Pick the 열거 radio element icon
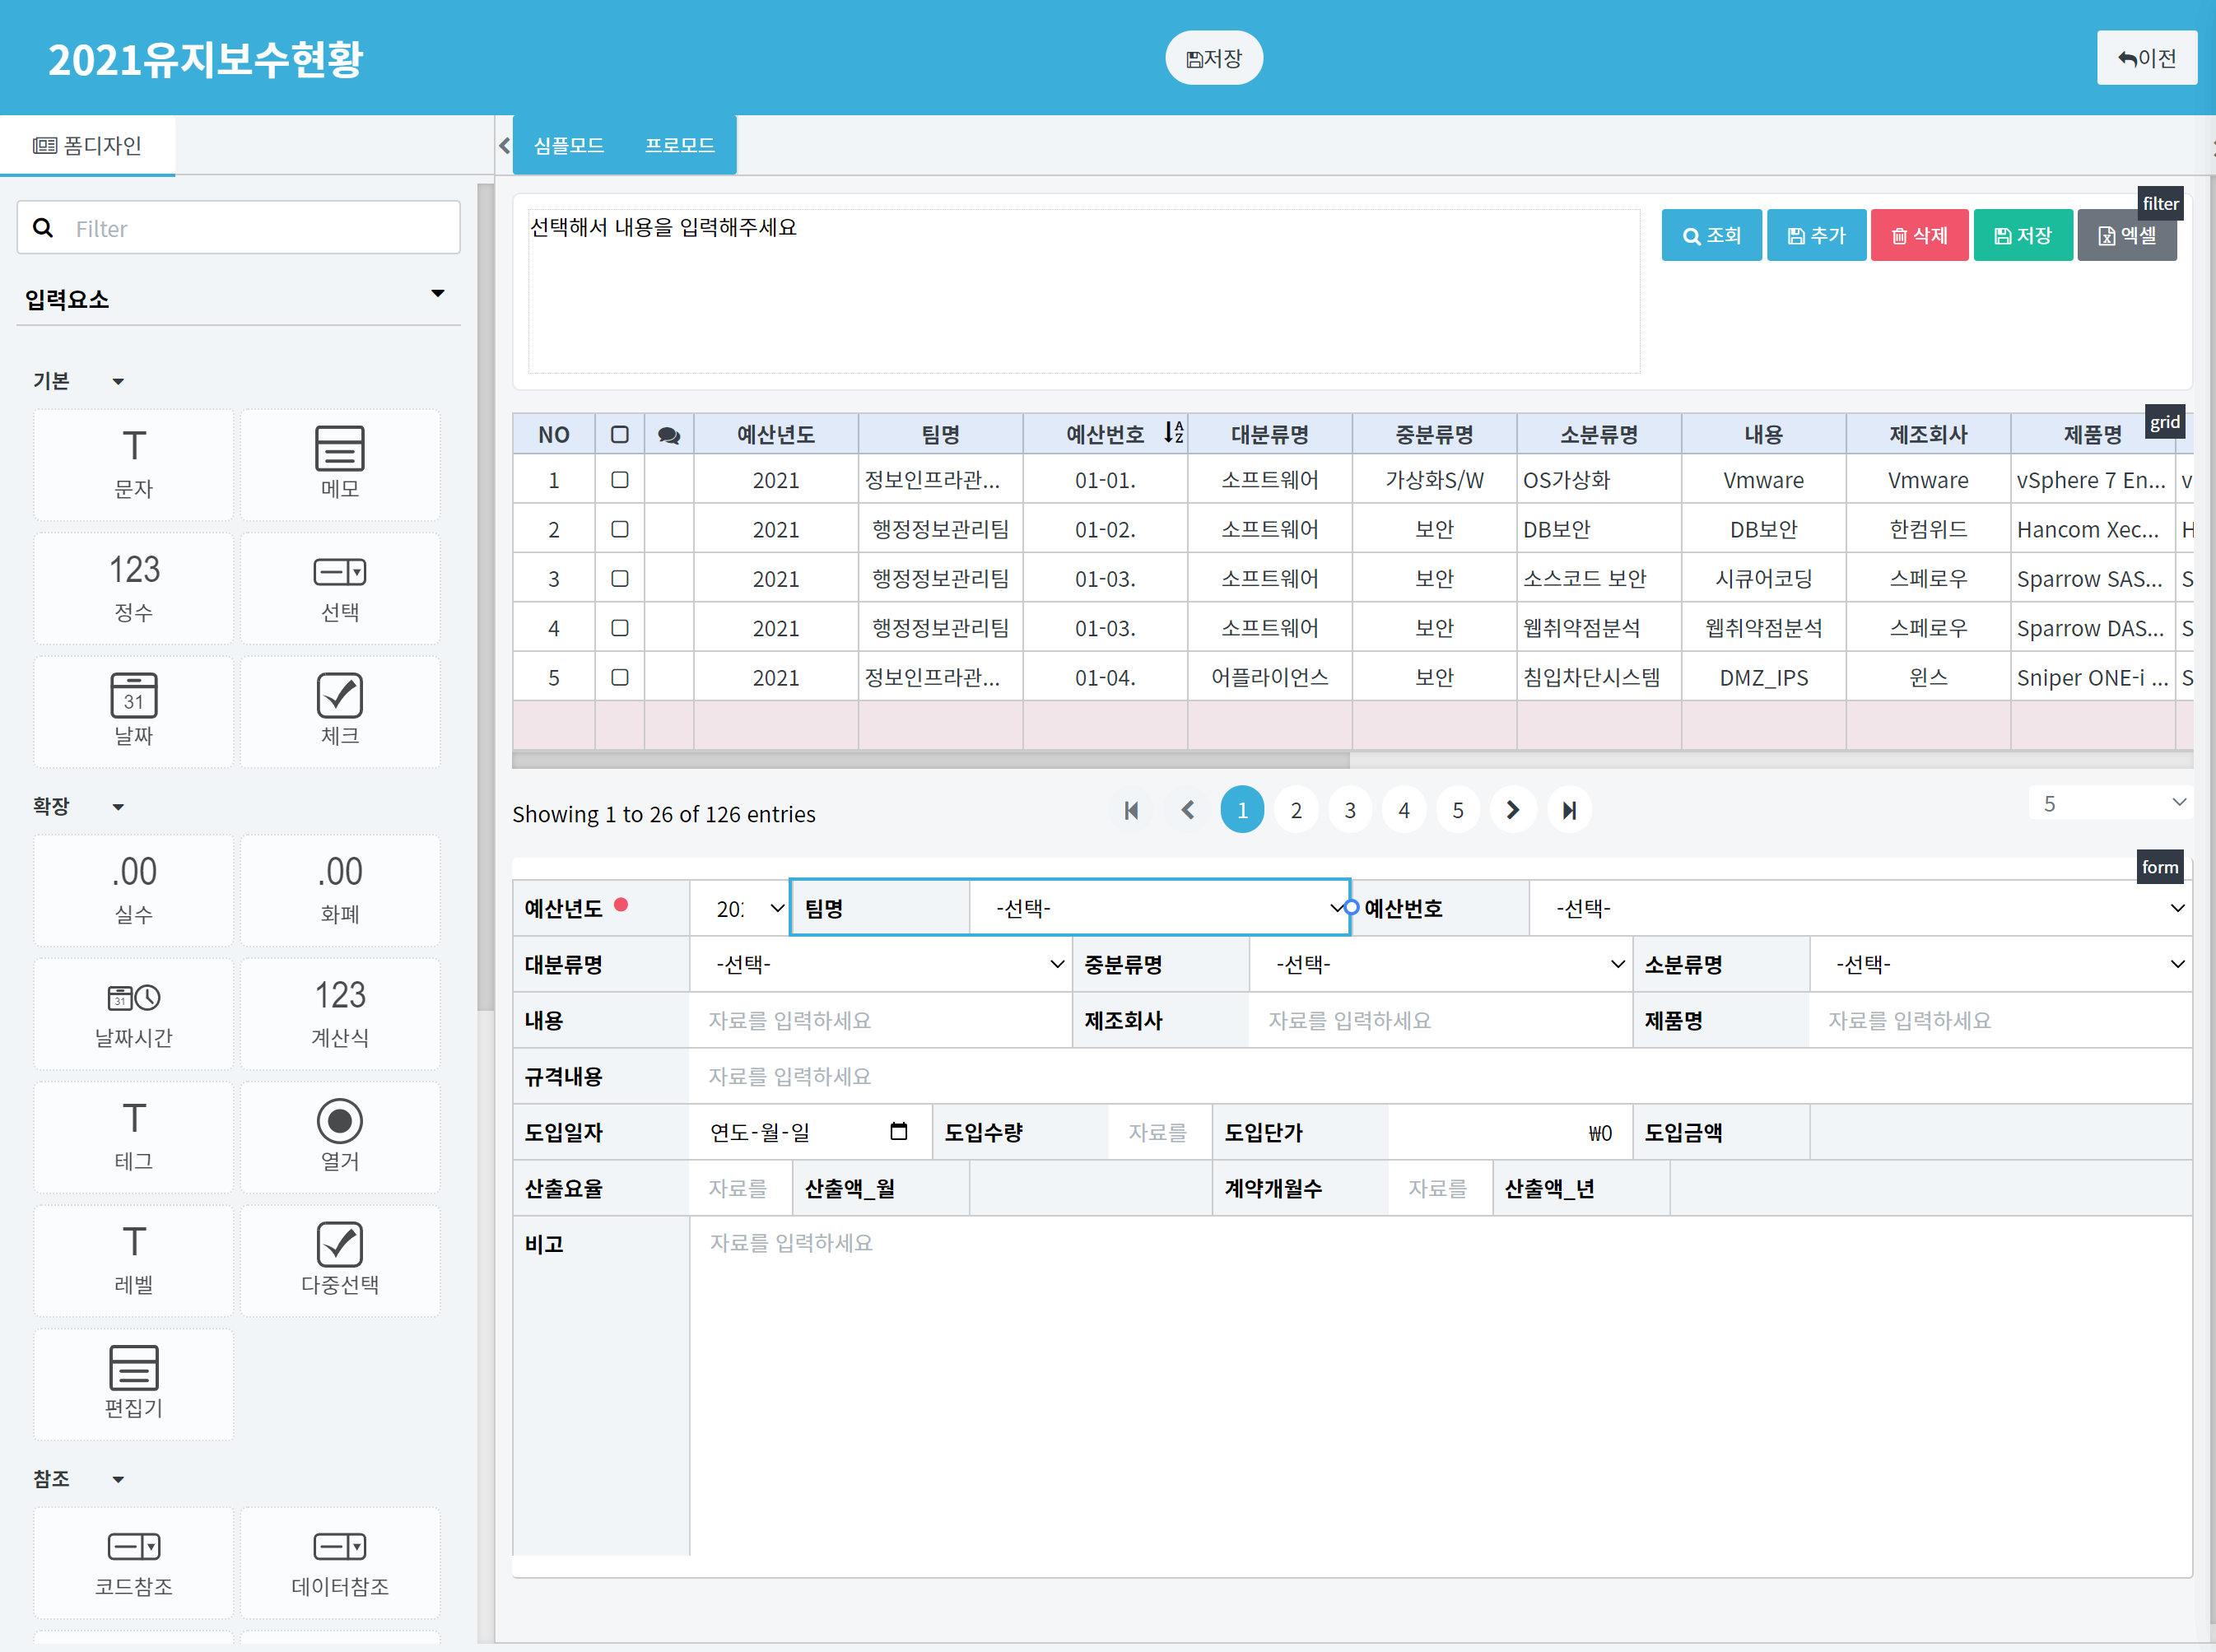 coord(340,1120)
